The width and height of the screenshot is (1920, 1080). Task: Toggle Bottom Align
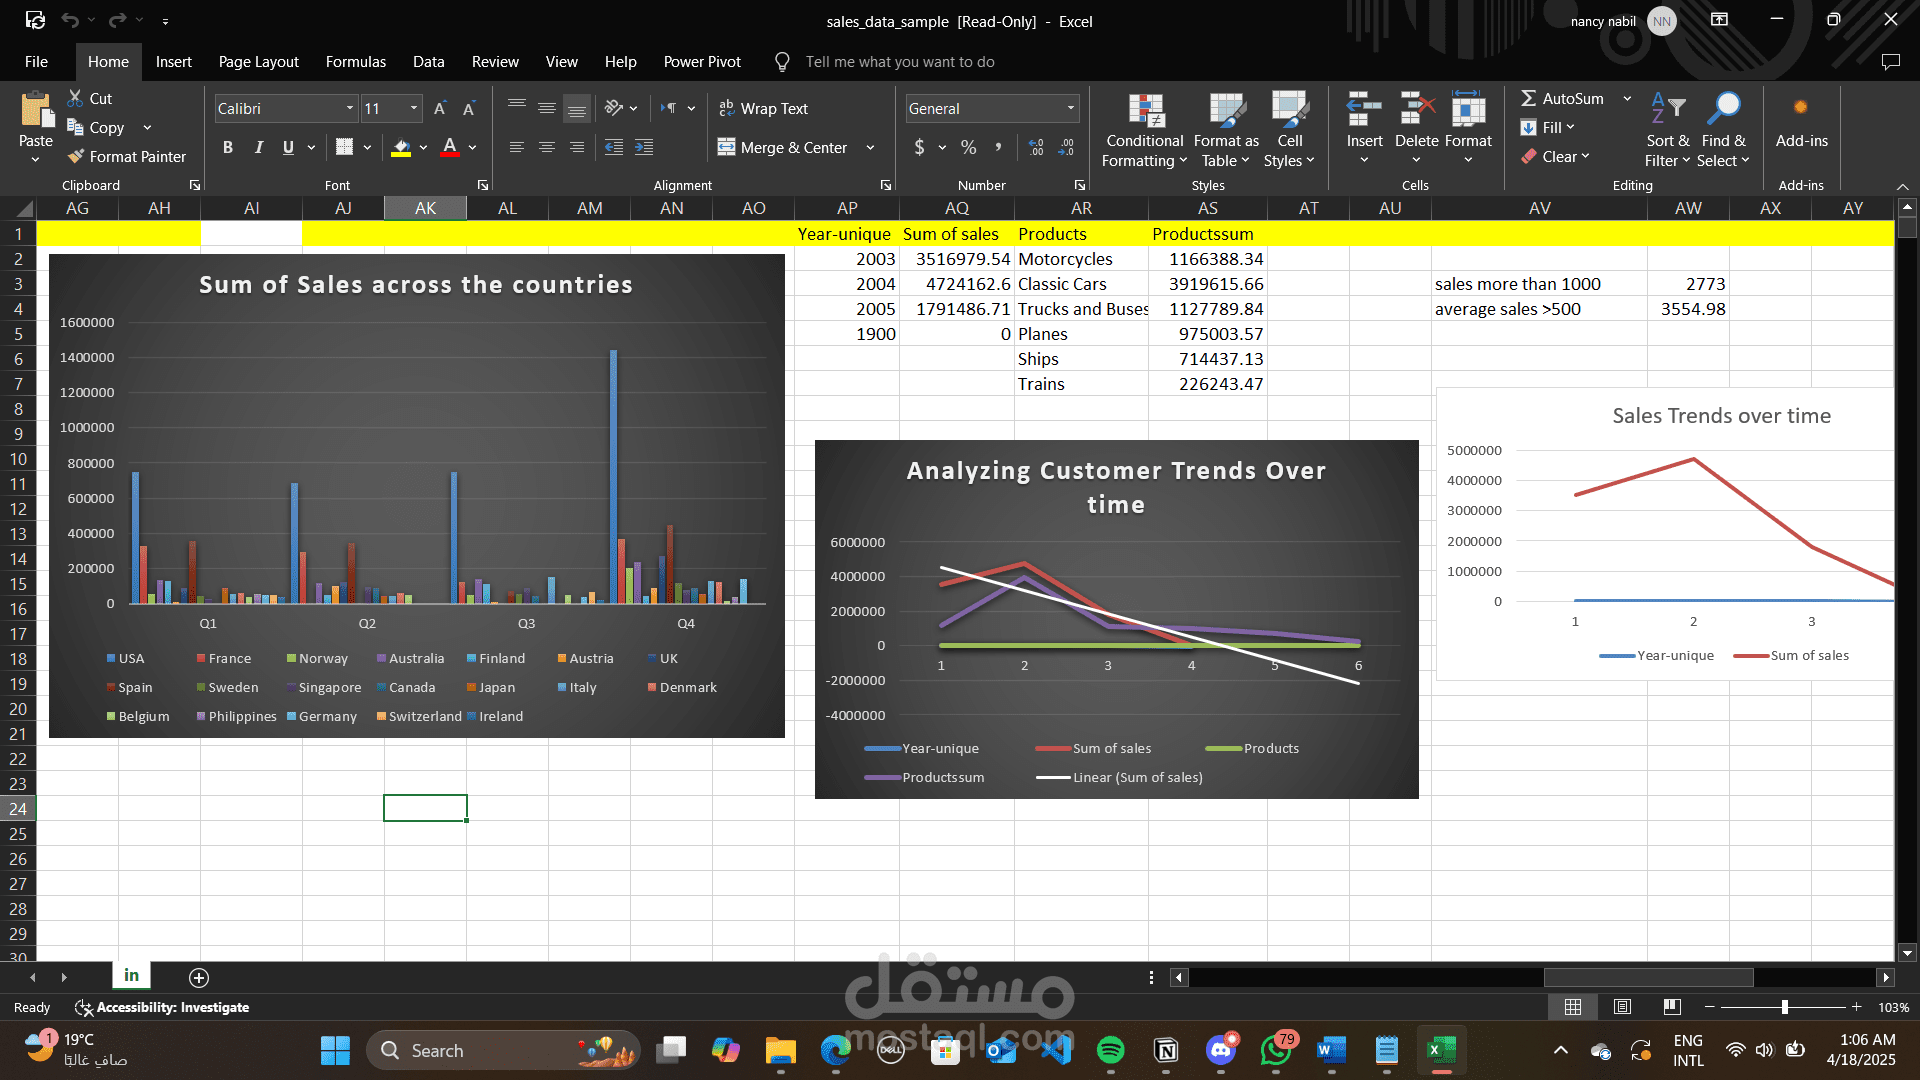click(x=576, y=108)
